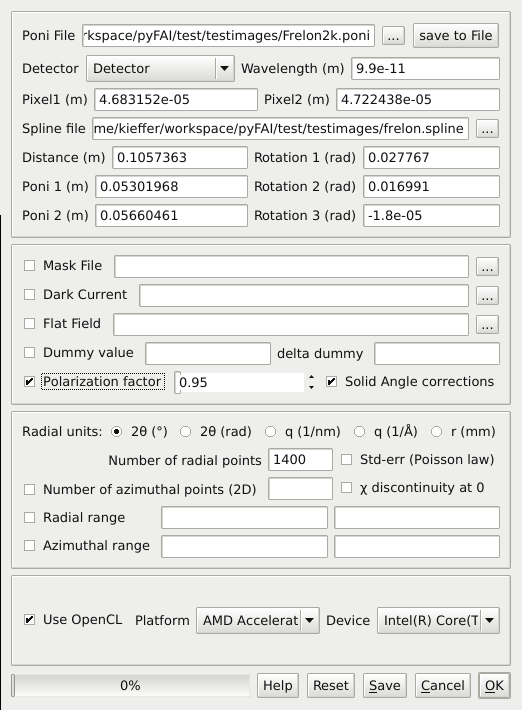Edit the Number of radial points field
This screenshot has height=710, width=522.
point(300,460)
